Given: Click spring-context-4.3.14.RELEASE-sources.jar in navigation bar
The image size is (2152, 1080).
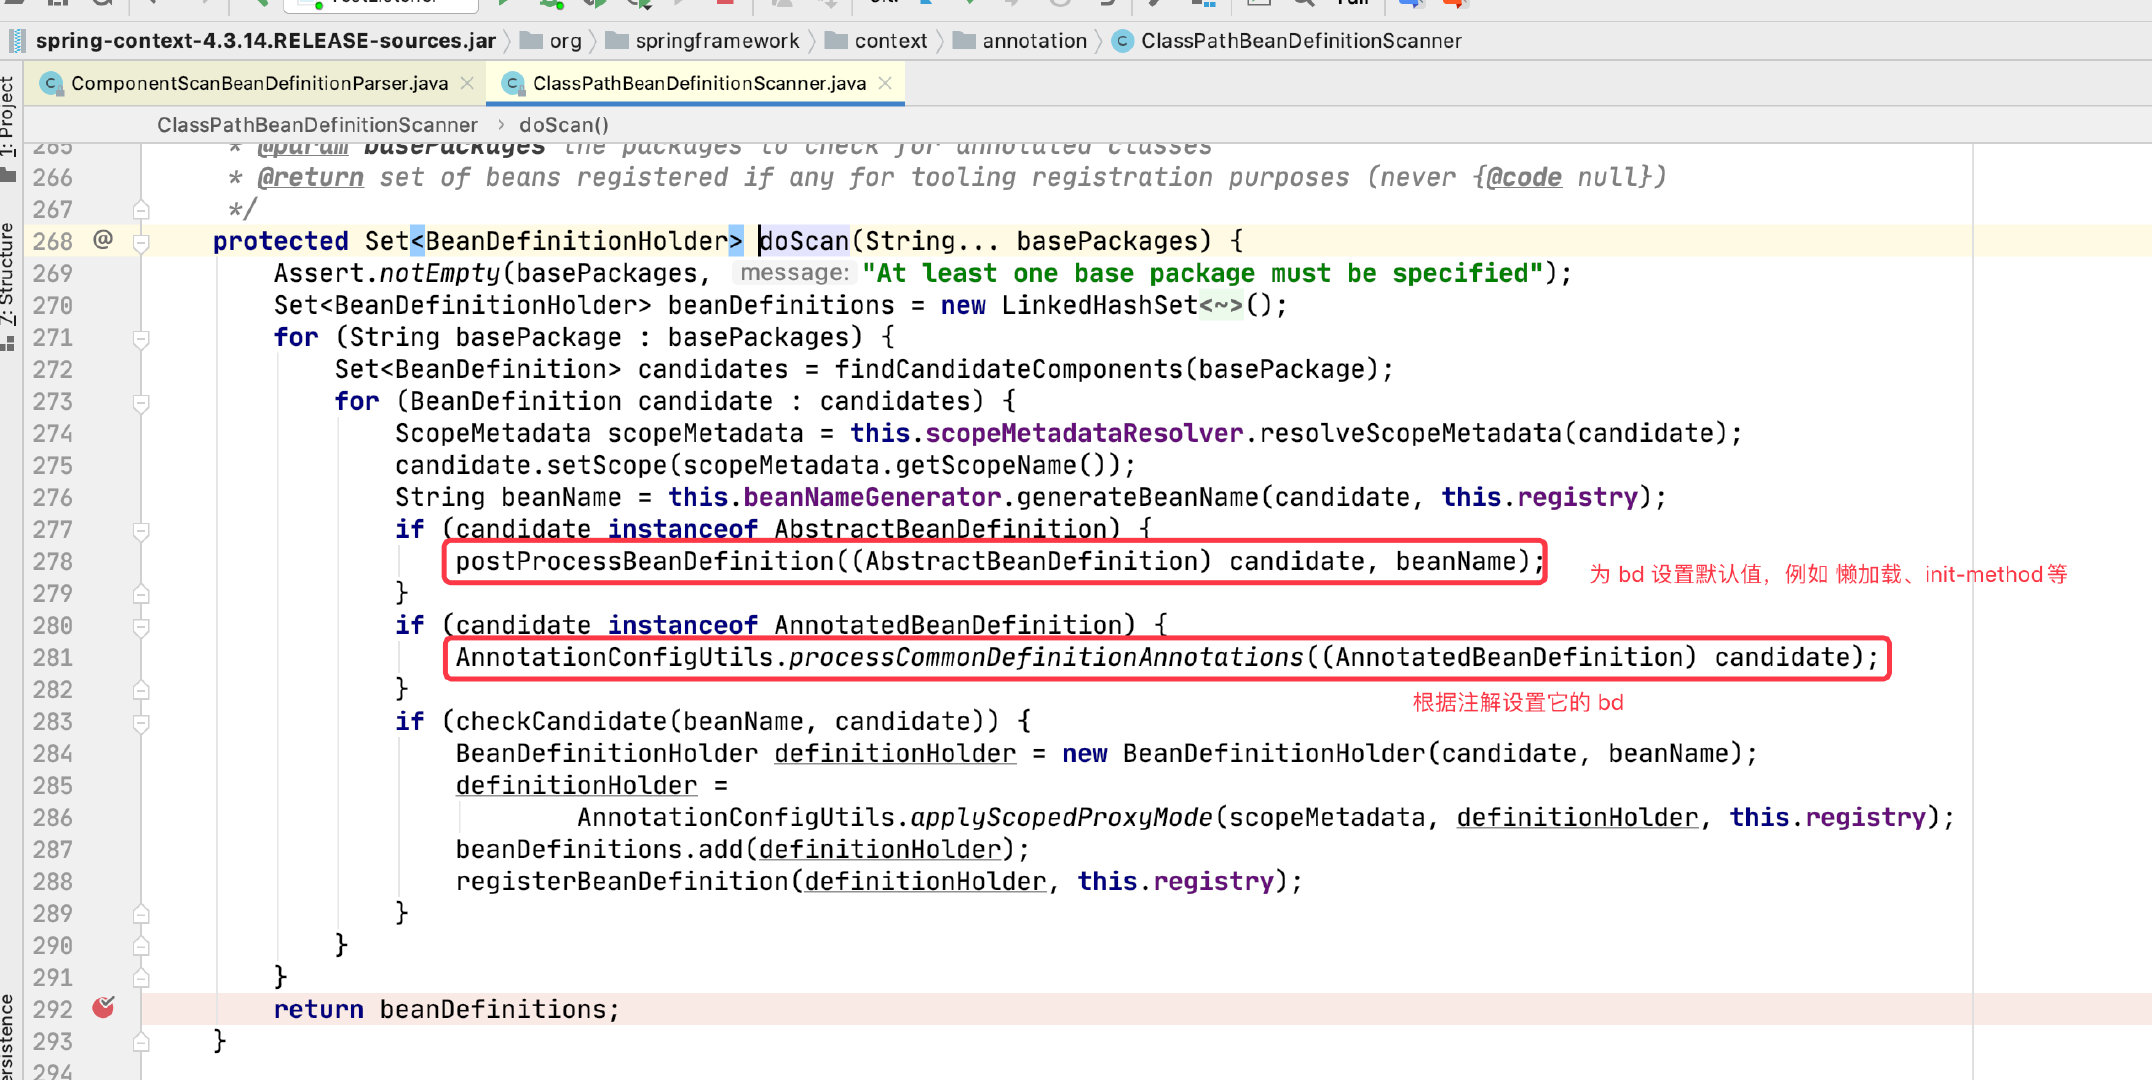Looking at the screenshot, I should point(266,41).
